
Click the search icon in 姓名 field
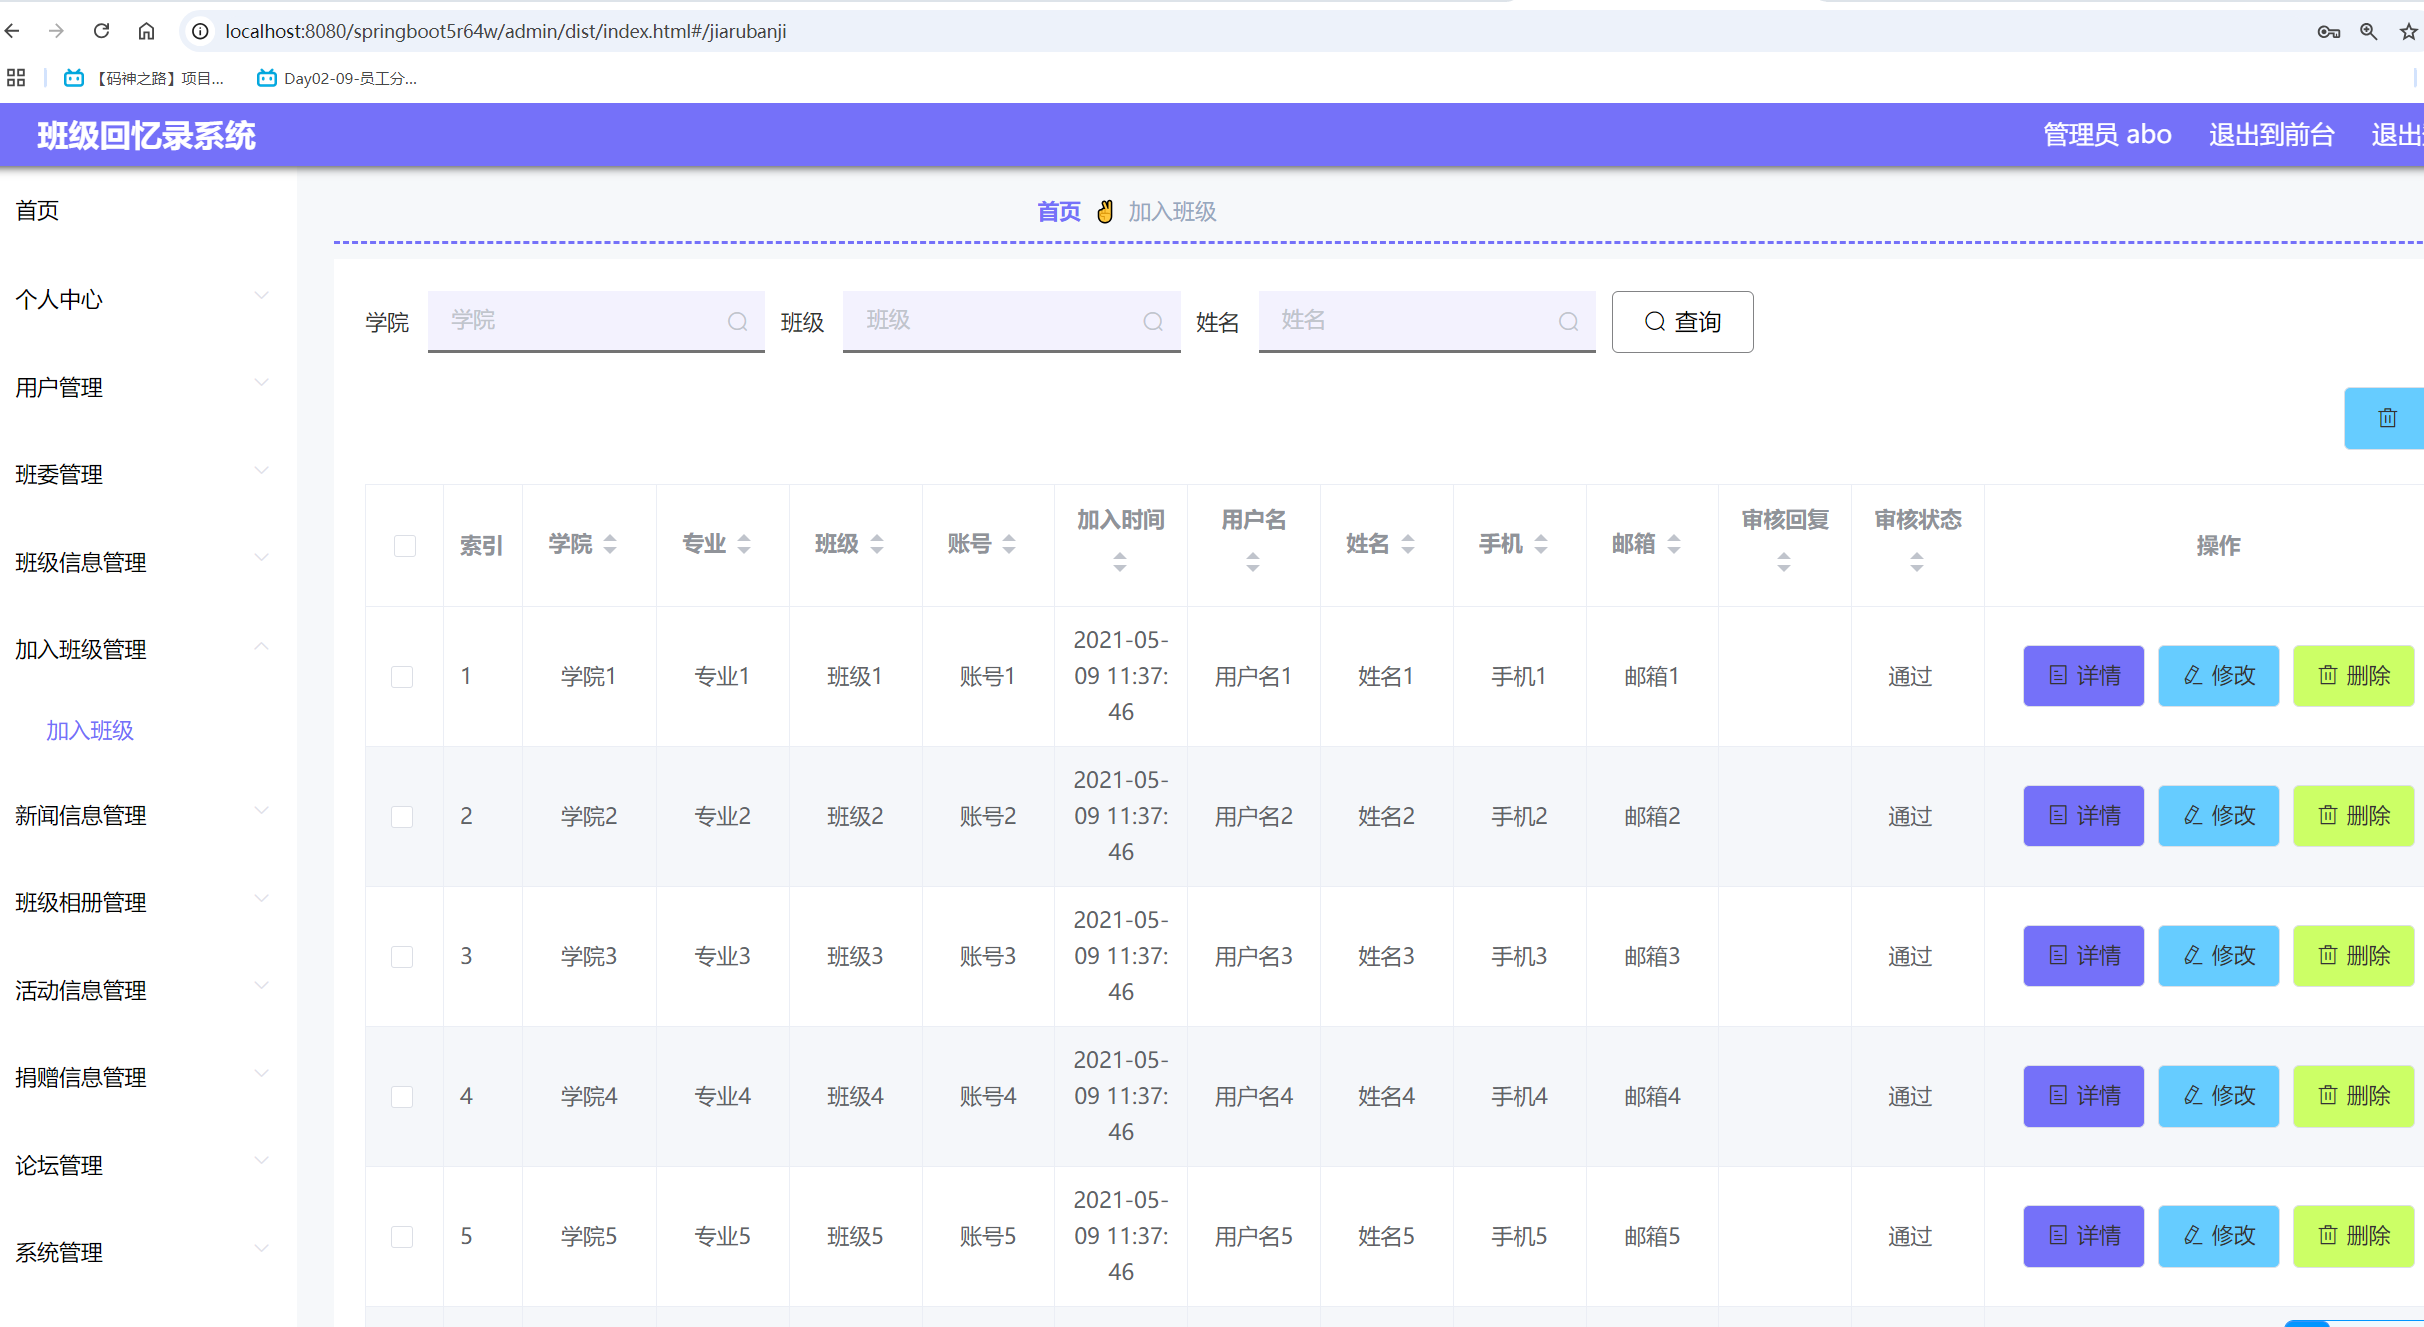tap(1568, 321)
